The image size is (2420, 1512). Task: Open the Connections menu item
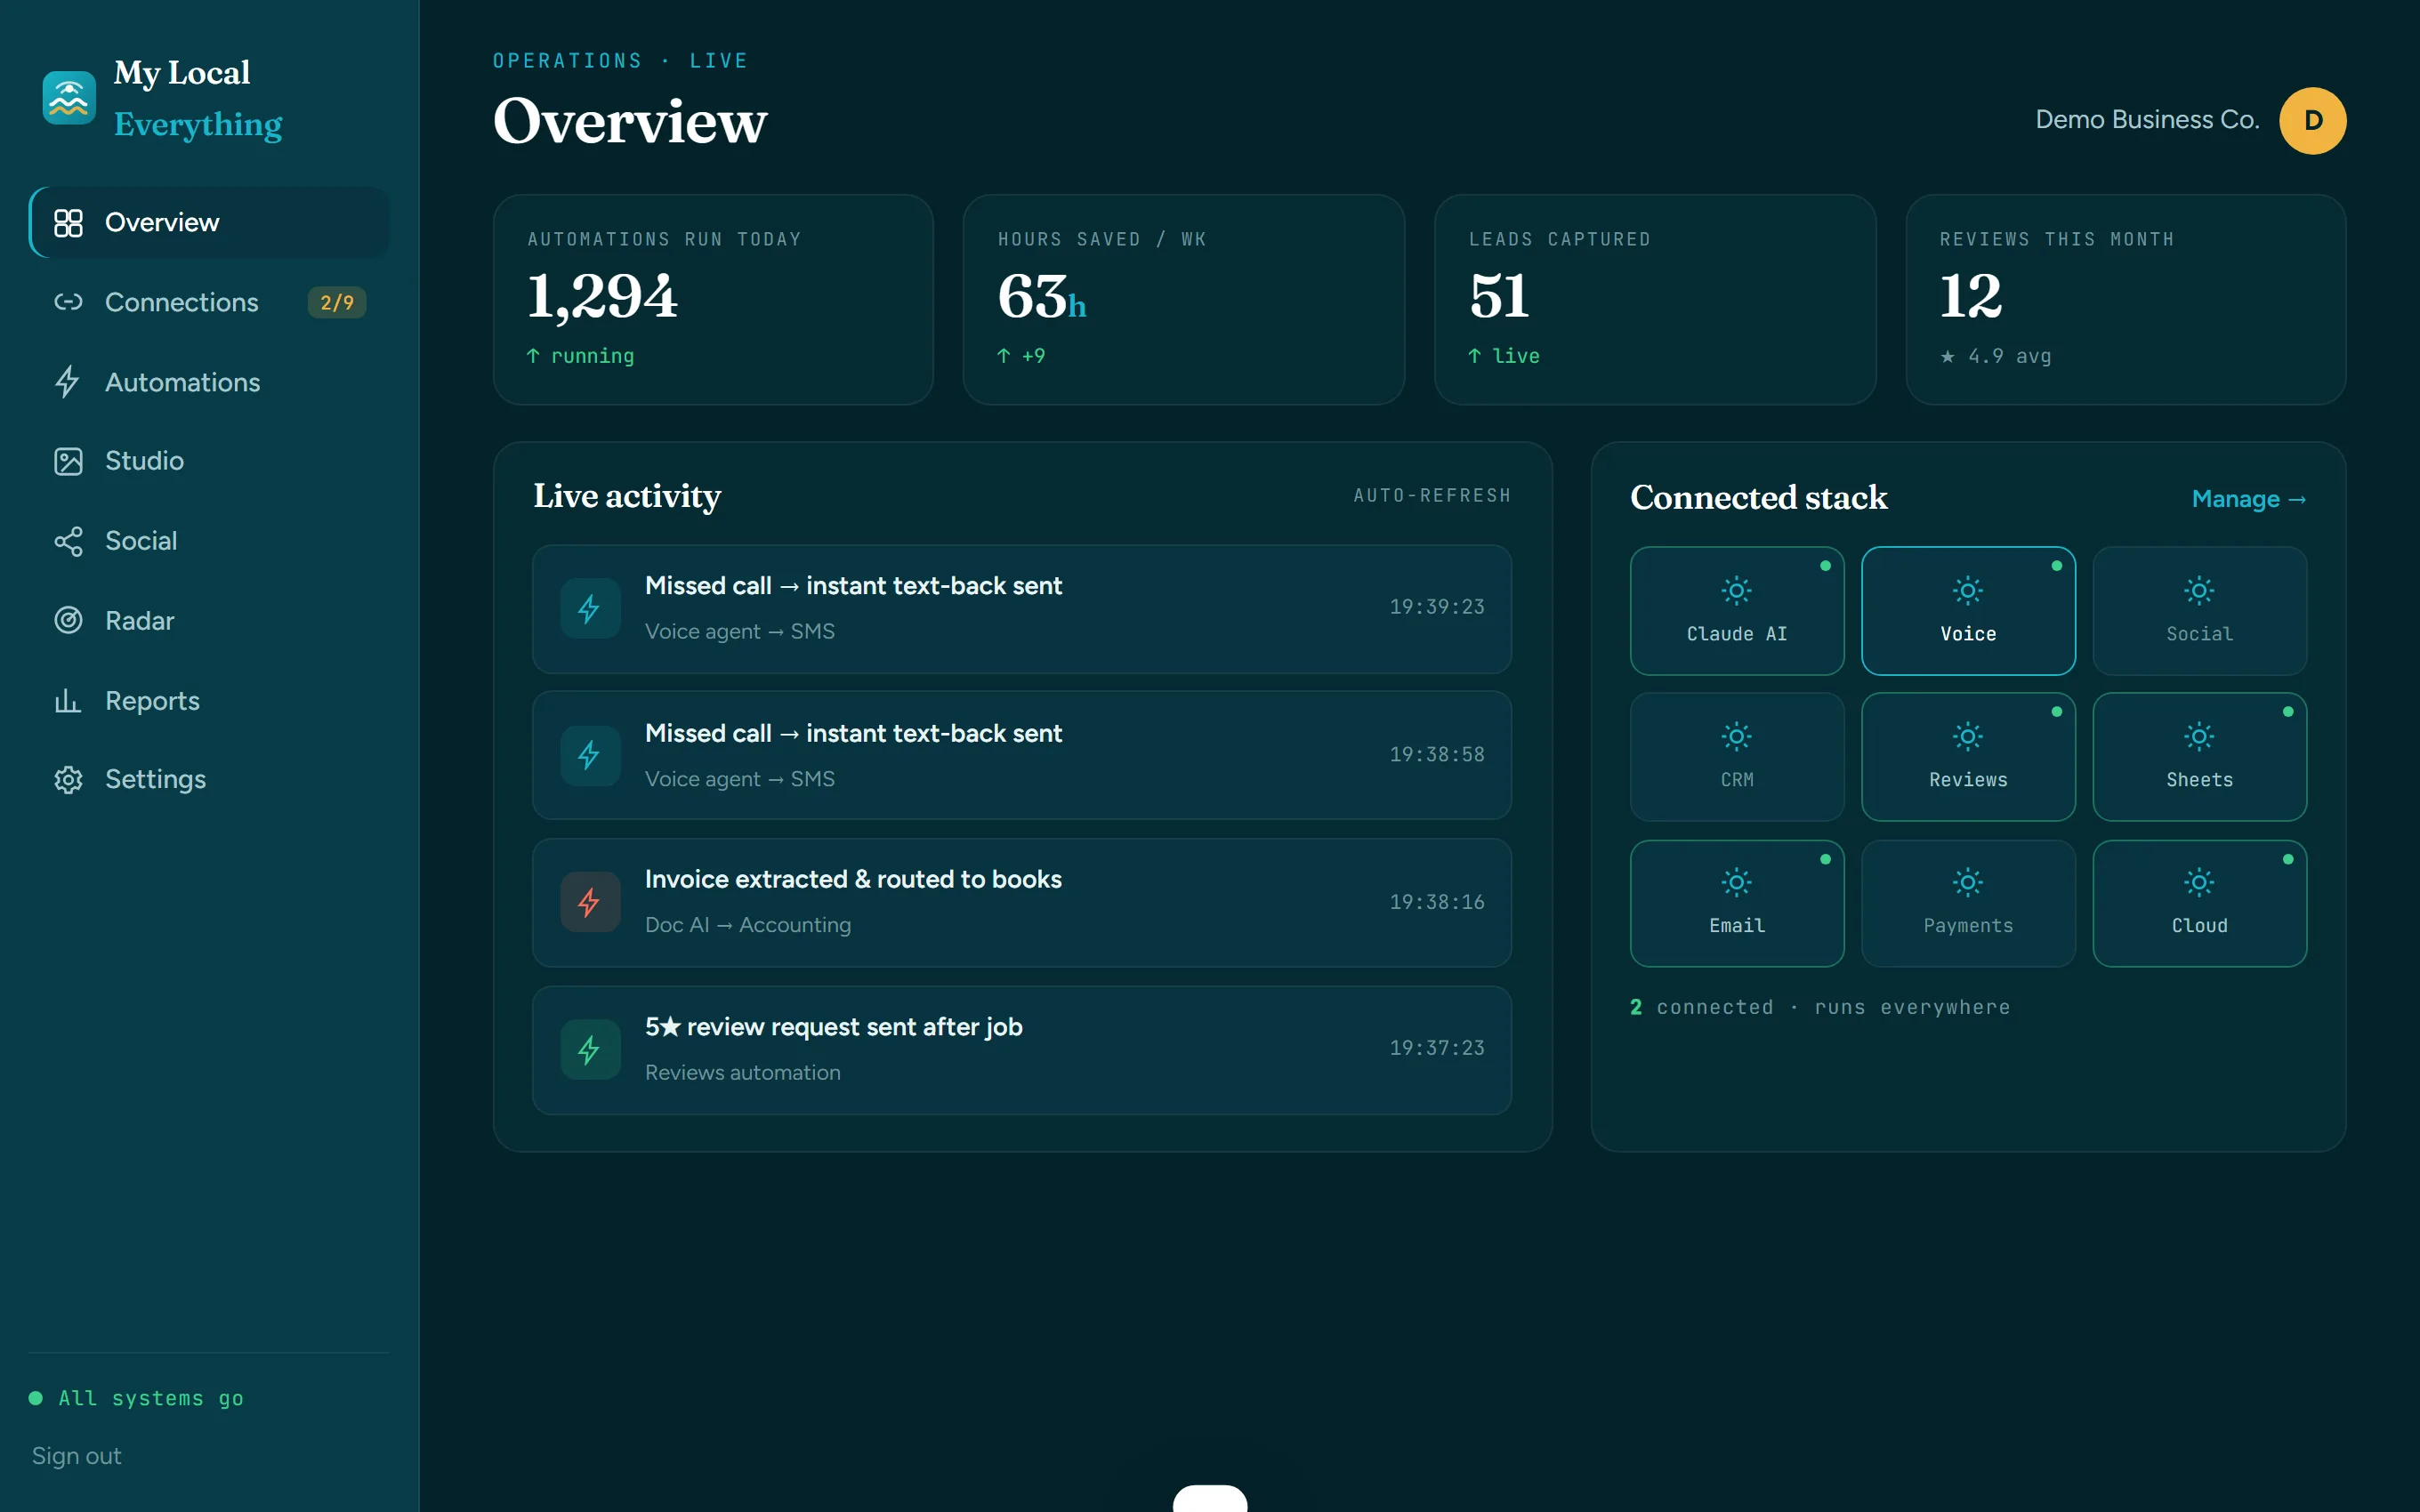click(209, 302)
